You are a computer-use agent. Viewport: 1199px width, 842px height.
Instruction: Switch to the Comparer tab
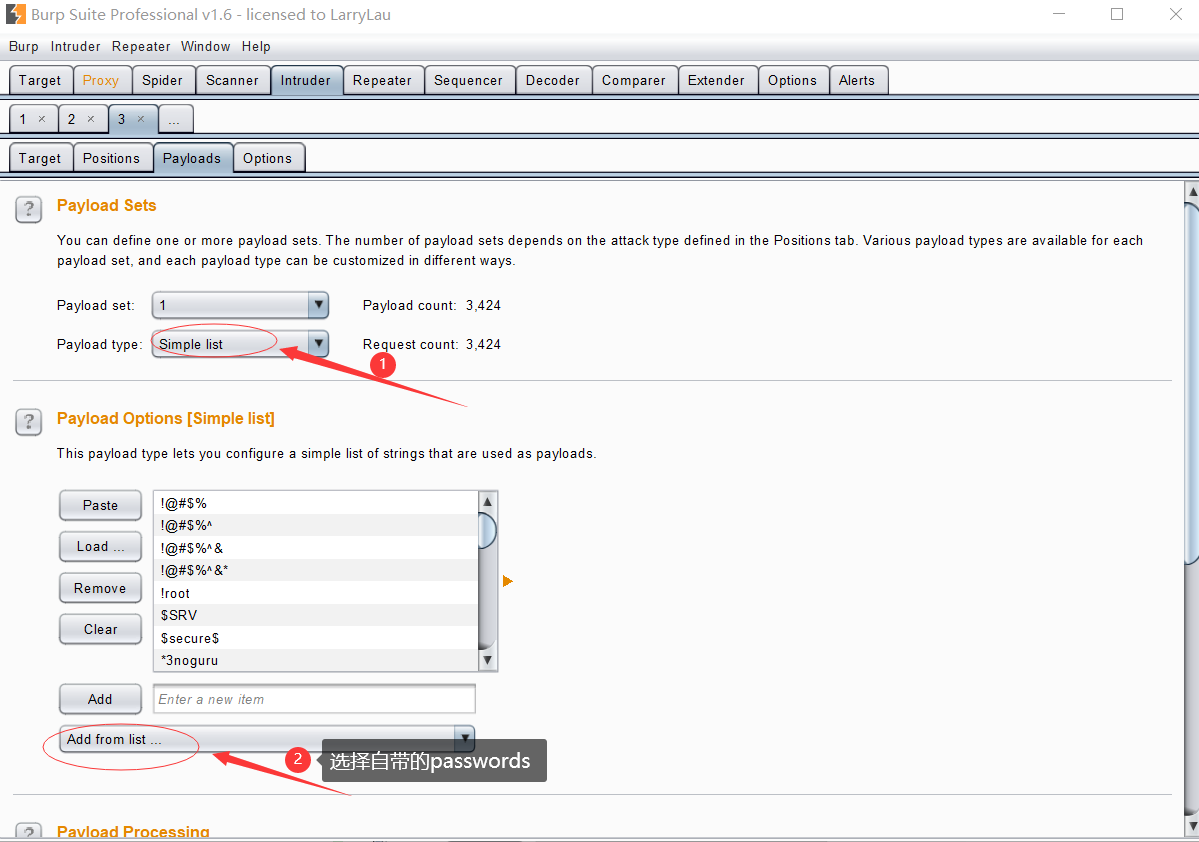(634, 80)
